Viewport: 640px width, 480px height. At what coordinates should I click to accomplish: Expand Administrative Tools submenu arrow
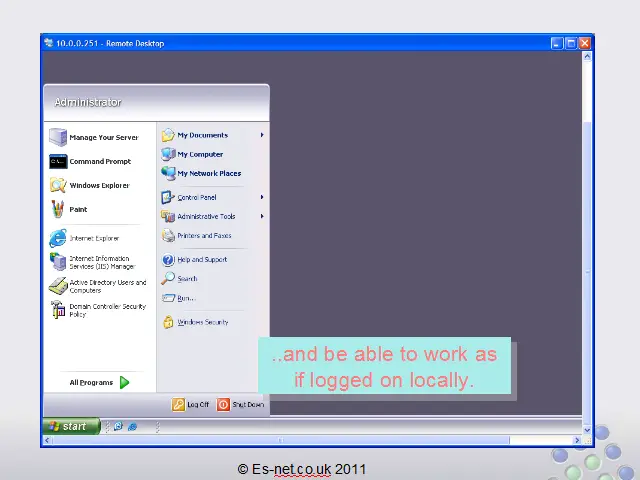point(262,216)
